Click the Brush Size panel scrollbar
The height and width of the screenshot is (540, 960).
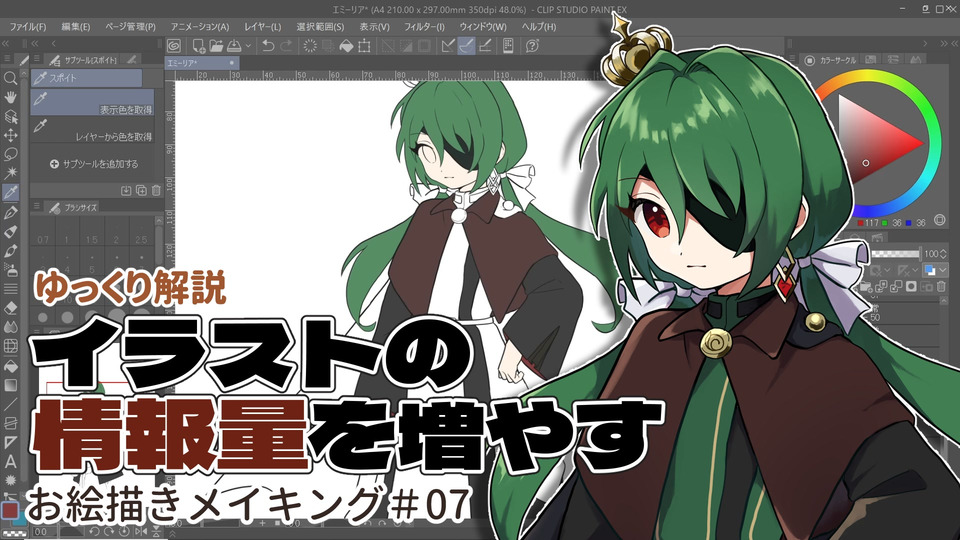(159, 245)
